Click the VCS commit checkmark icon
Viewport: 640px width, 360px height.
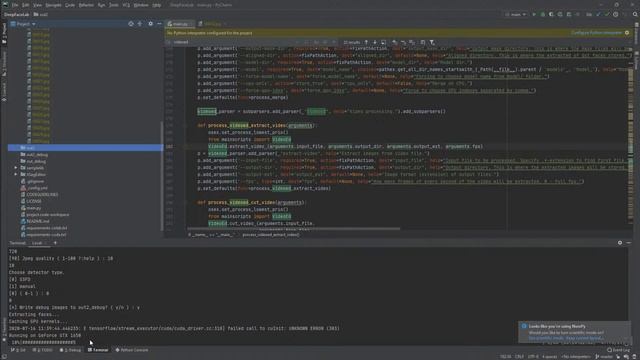coord(607,14)
